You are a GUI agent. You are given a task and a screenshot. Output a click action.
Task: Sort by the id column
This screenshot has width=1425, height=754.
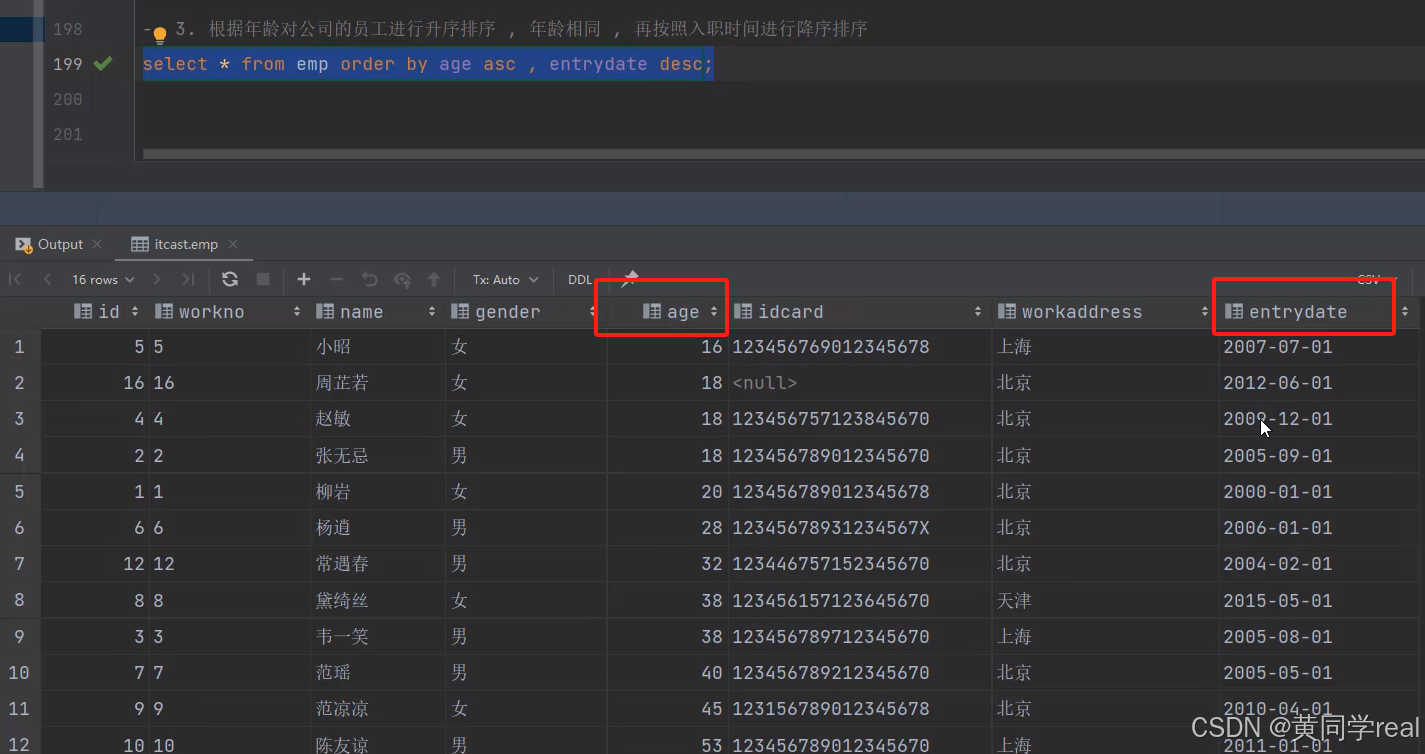134,312
